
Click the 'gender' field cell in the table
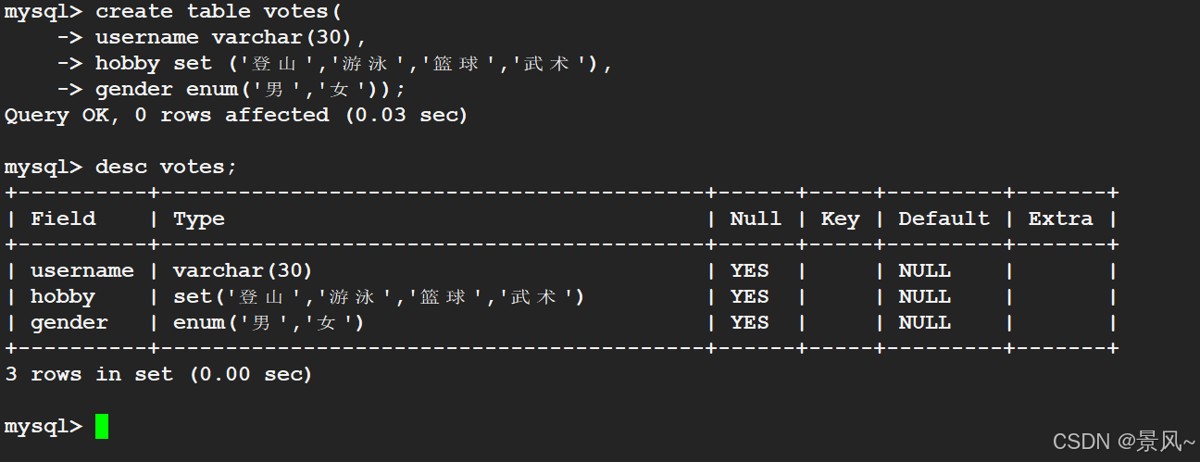(69, 323)
